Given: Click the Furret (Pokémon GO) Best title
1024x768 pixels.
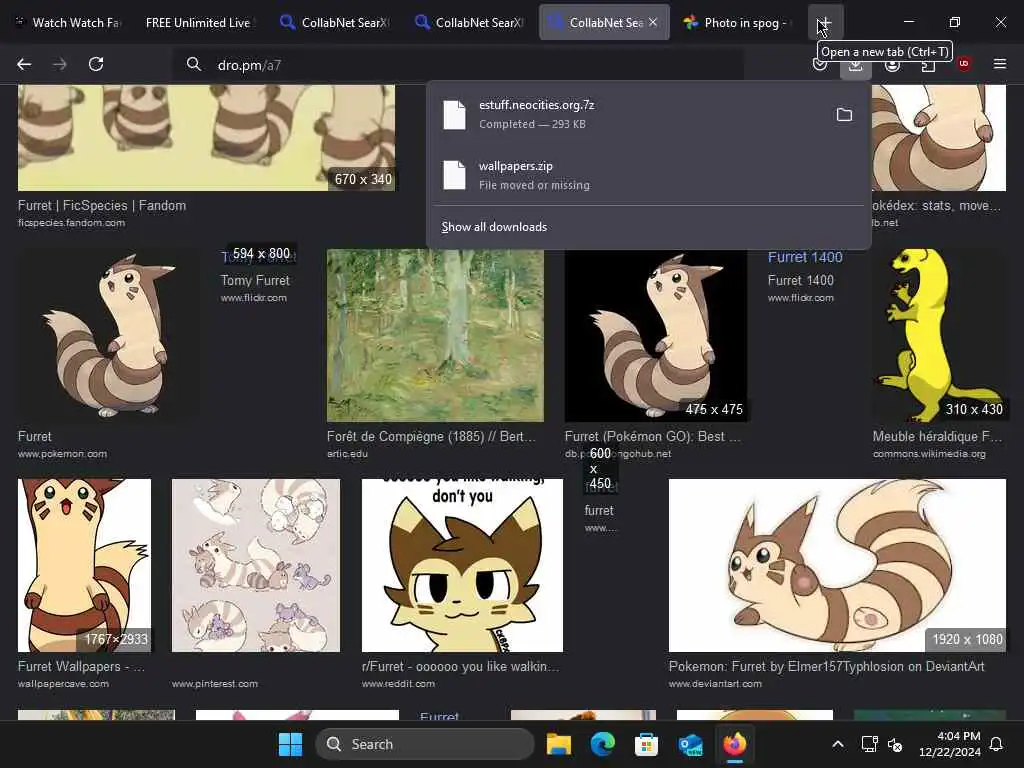Looking at the screenshot, I should pos(652,436).
